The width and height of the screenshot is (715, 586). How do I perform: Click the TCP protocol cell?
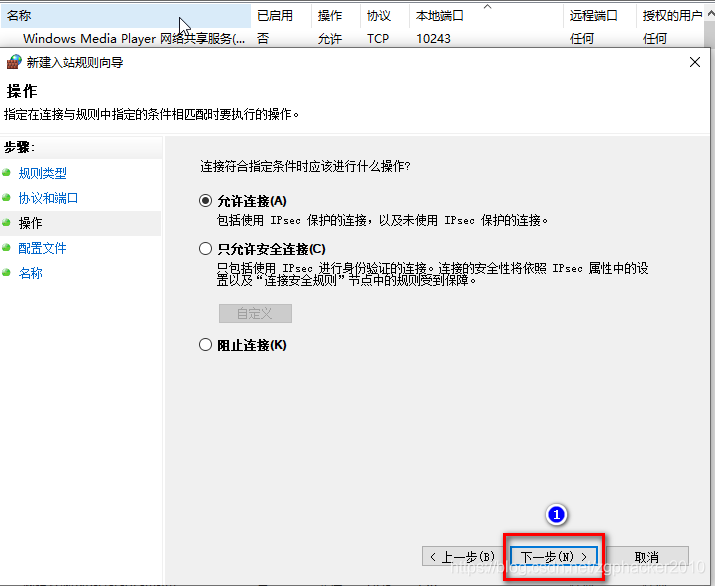(x=378, y=38)
